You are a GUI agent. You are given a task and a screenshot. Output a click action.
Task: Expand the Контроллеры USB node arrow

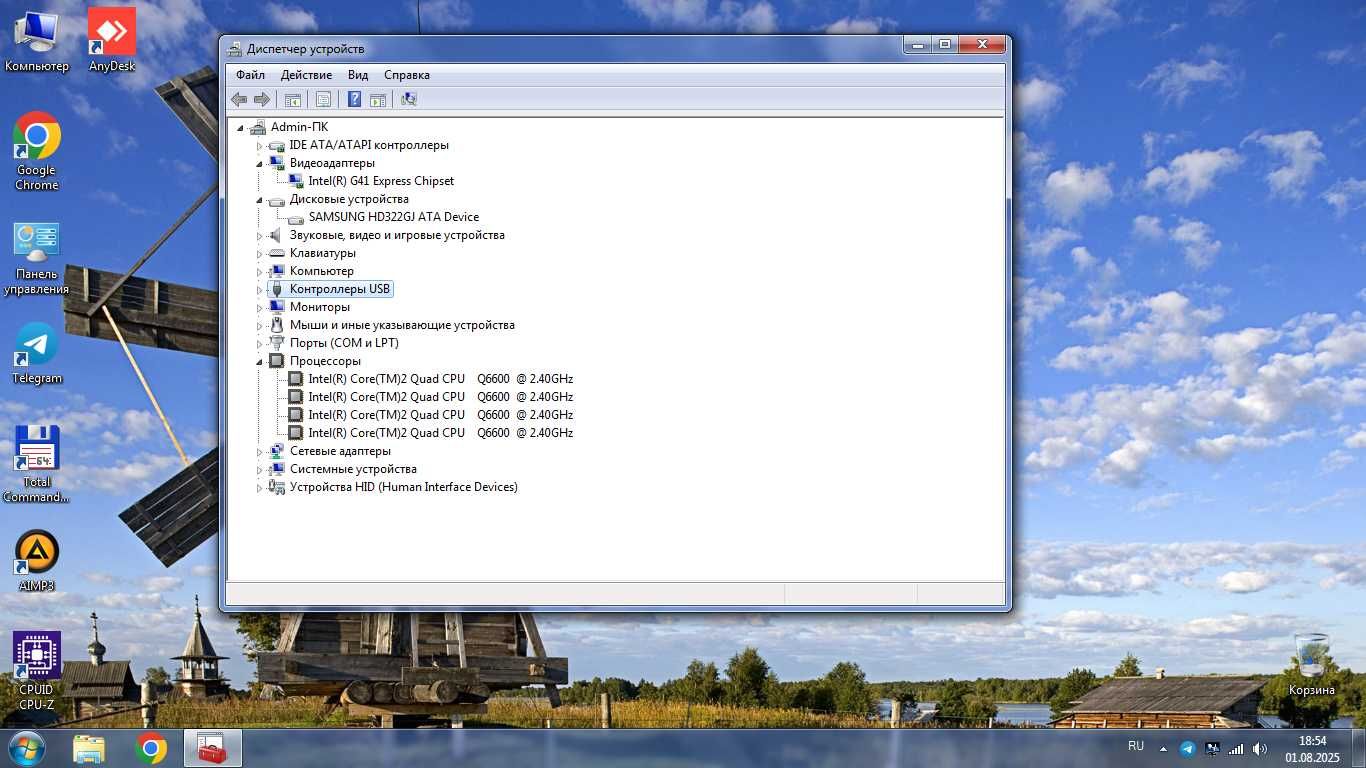(x=259, y=290)
